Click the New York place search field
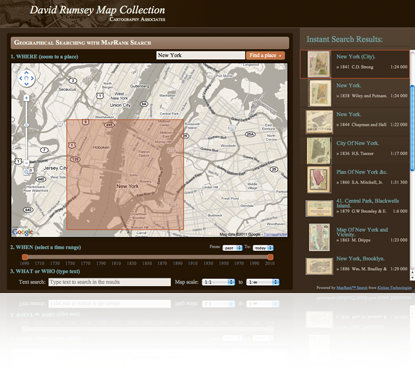The image size is (415, 385). [201, 55]
